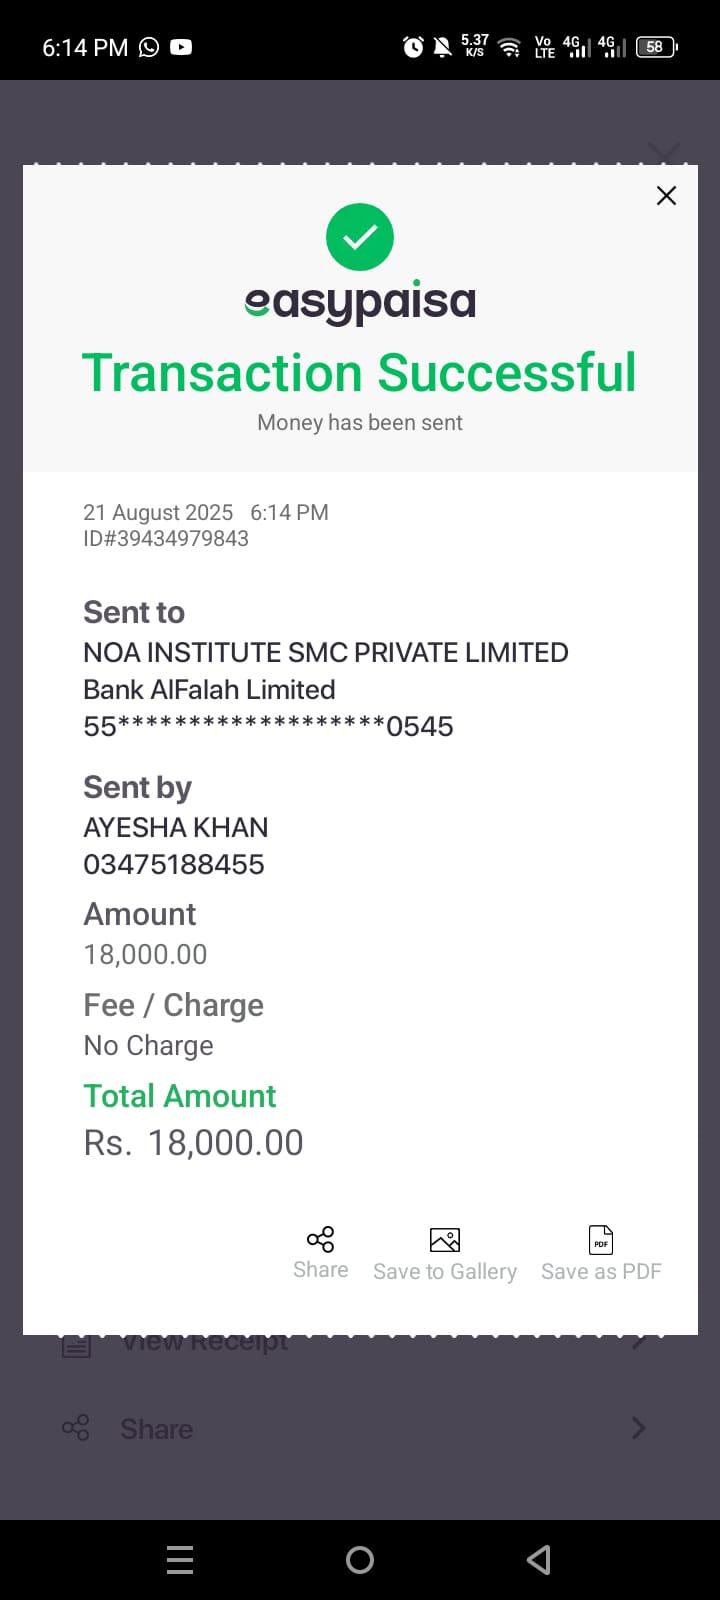Tap the battery indicator in status bar
Screen dimensions: 720x1600
pos(656,47)
